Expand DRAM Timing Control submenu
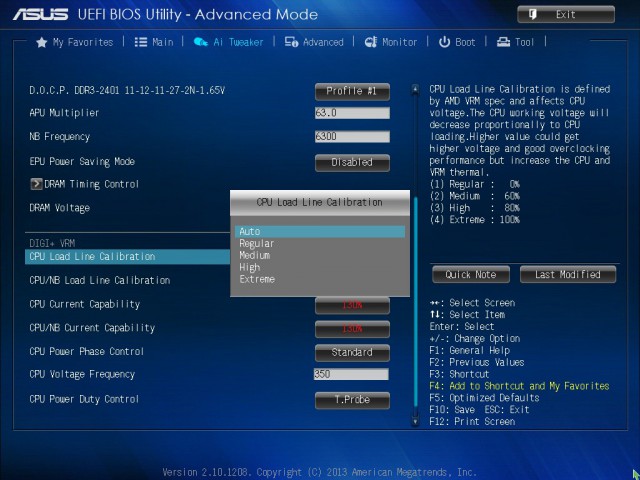This screenshot has height=480, width=640. 84,184
